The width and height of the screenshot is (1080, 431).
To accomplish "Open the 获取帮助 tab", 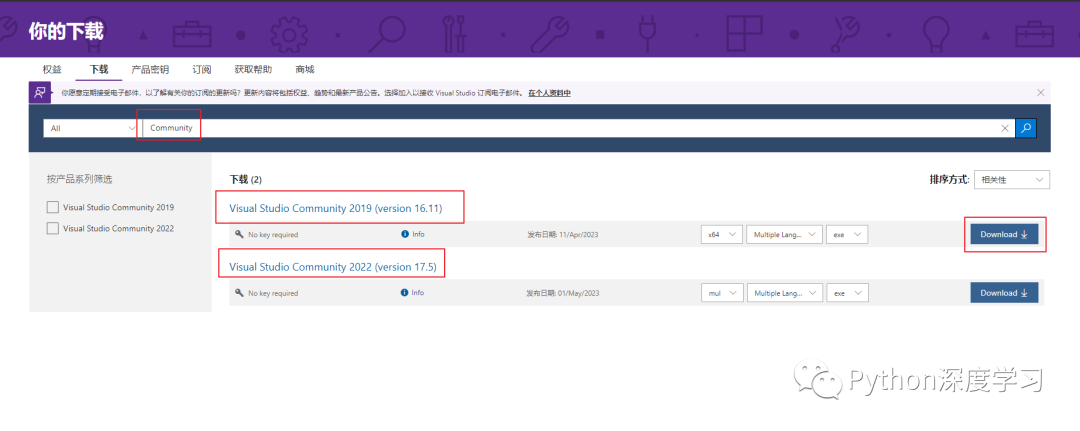I will coord(253,70).
